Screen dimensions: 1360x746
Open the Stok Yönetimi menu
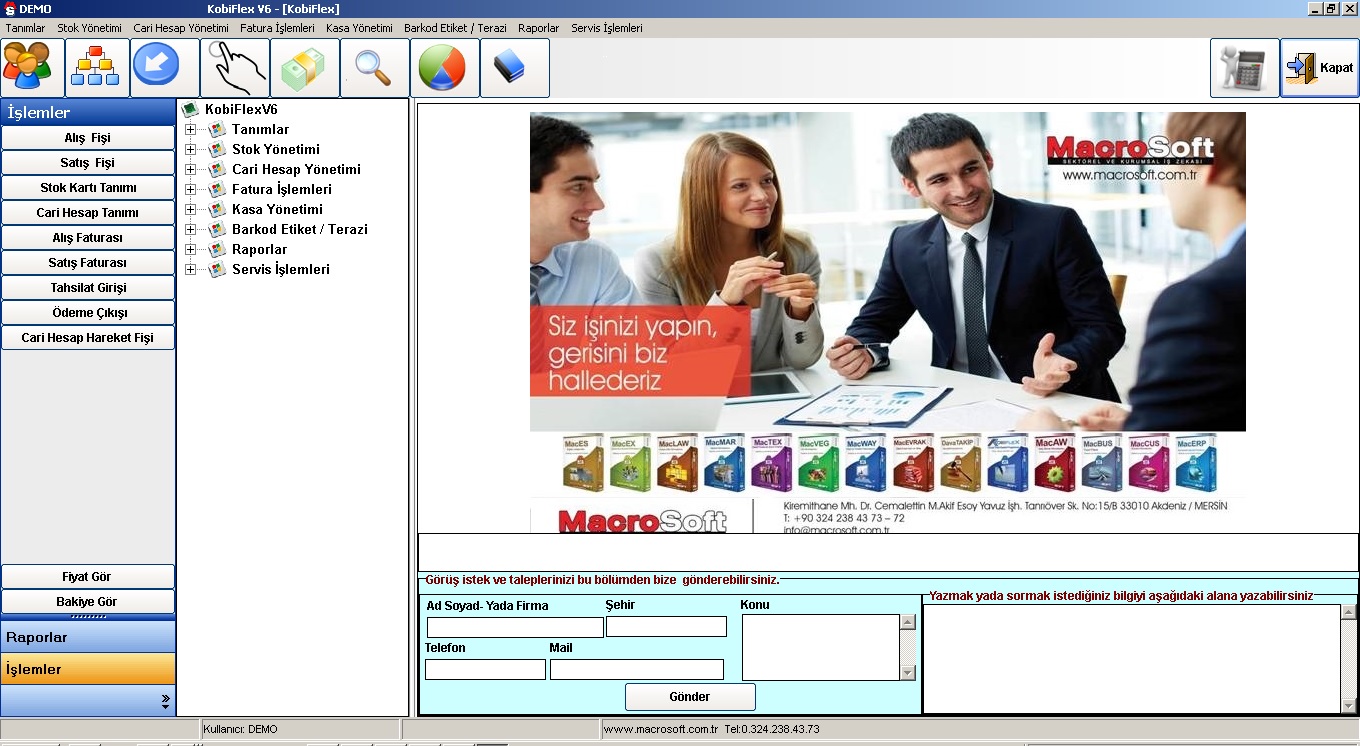click(90, 28)
